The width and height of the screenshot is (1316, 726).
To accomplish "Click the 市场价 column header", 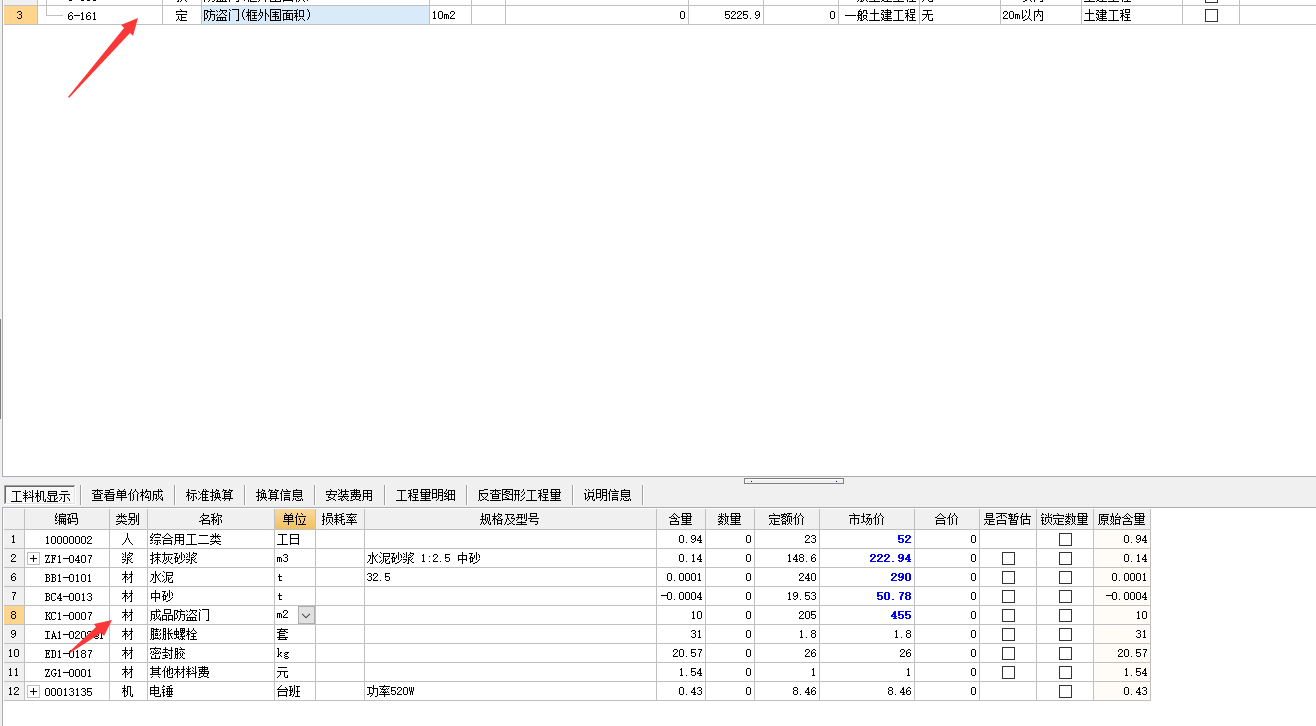I will (867, 520).
